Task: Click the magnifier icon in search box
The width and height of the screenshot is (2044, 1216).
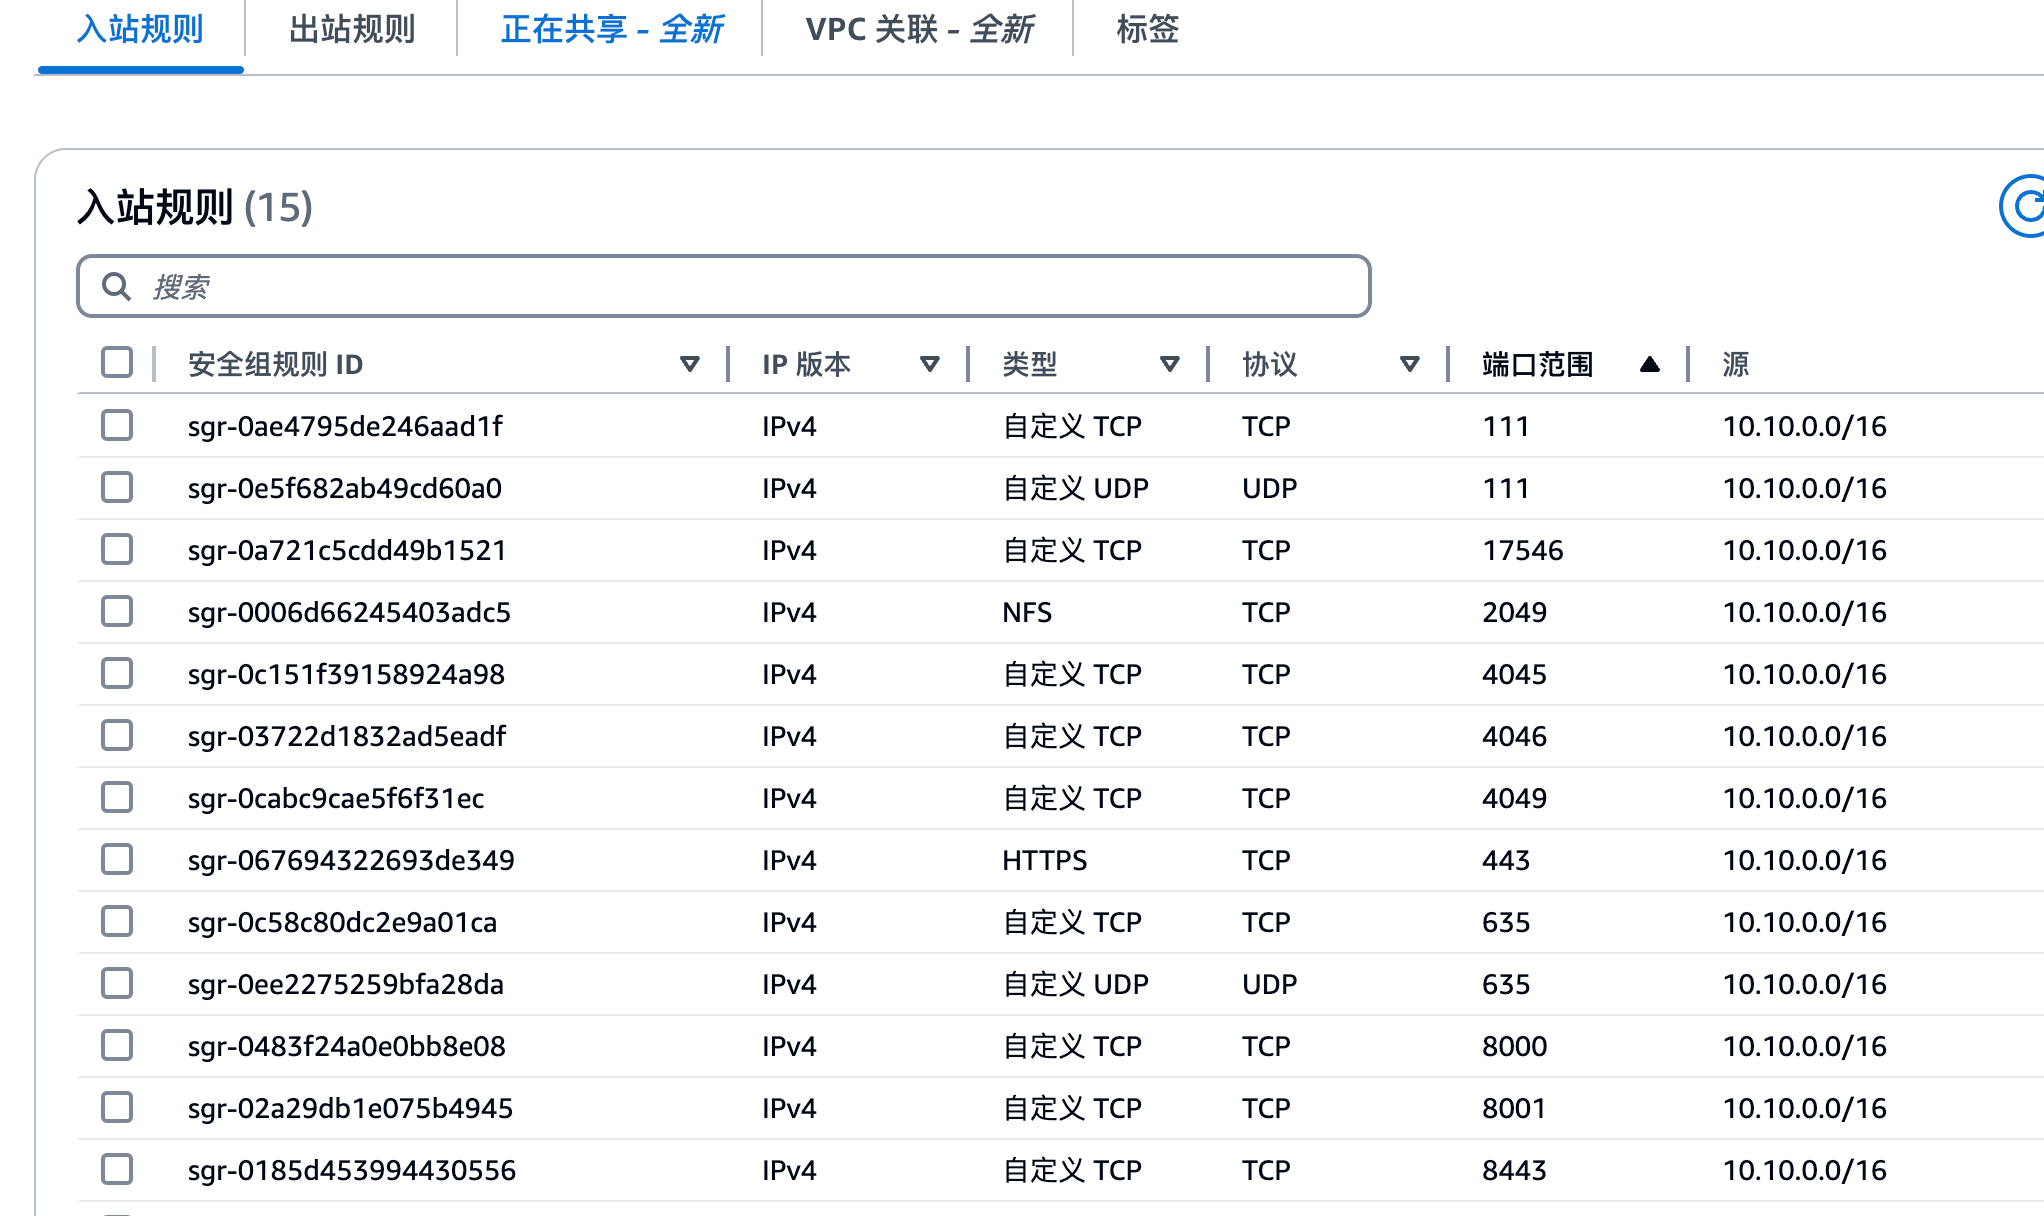Action: (117, 287)
